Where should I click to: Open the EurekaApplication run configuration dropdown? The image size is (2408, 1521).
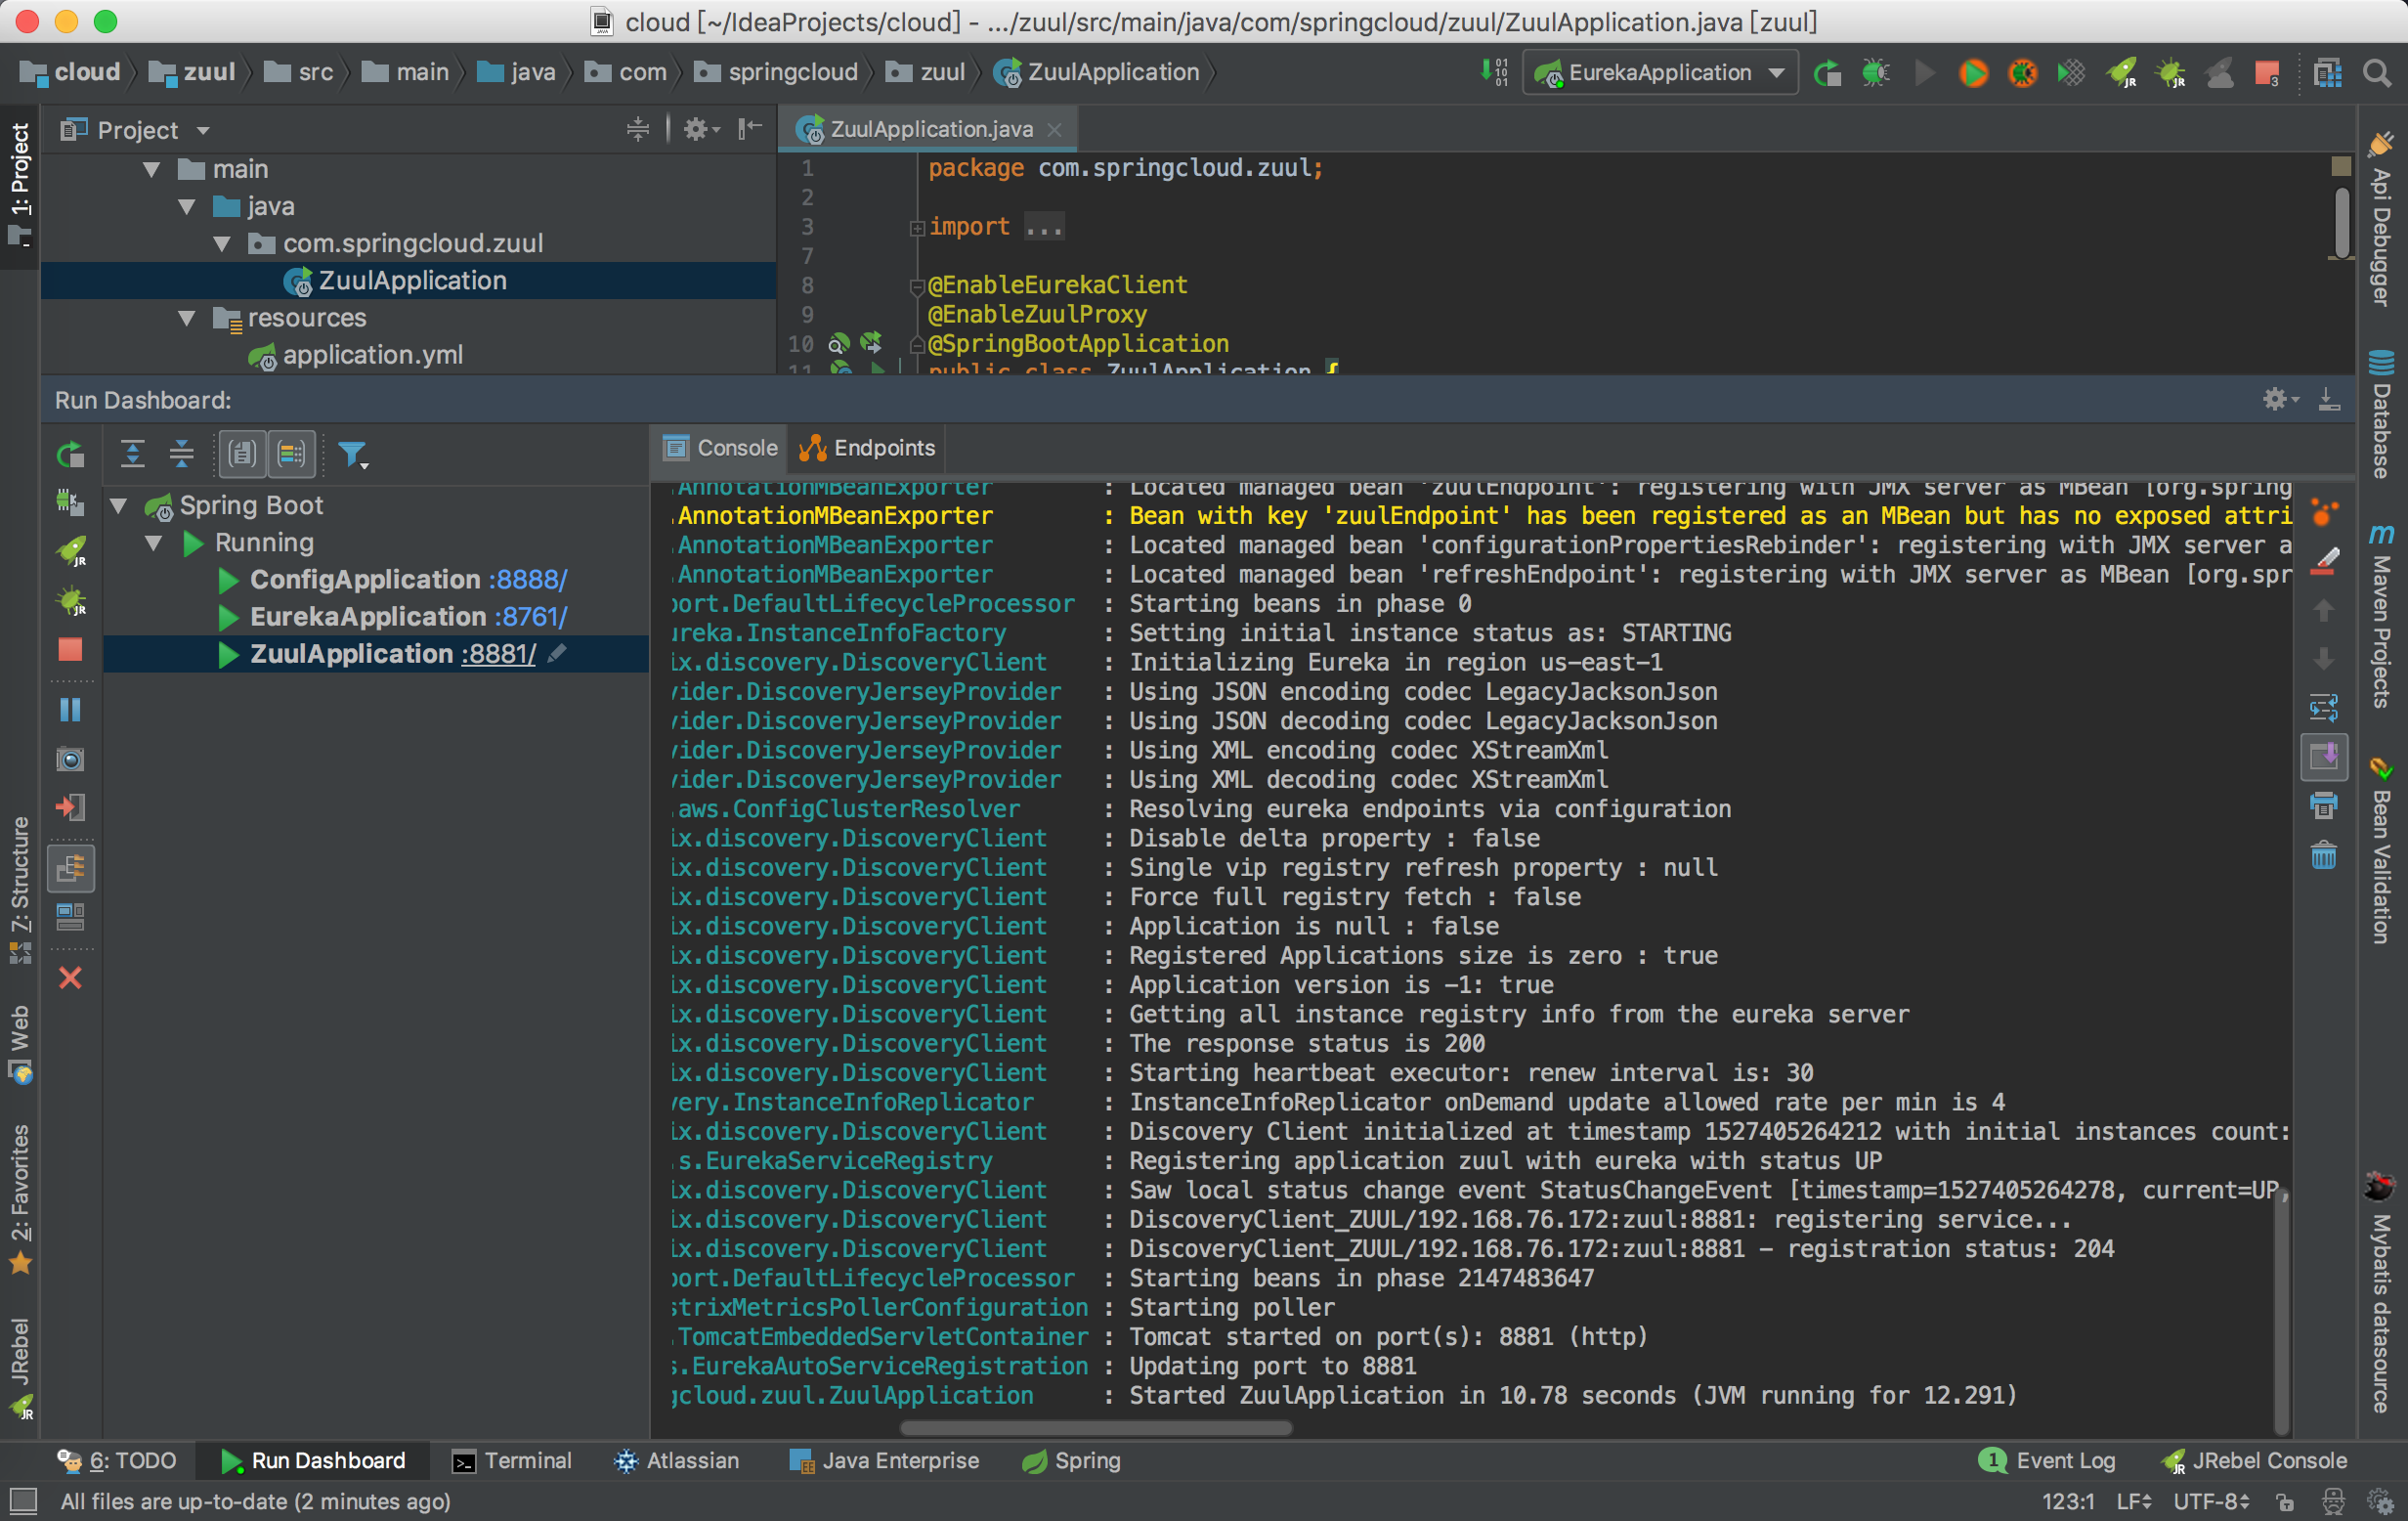pyautogui.click(x=1660, y=73)
